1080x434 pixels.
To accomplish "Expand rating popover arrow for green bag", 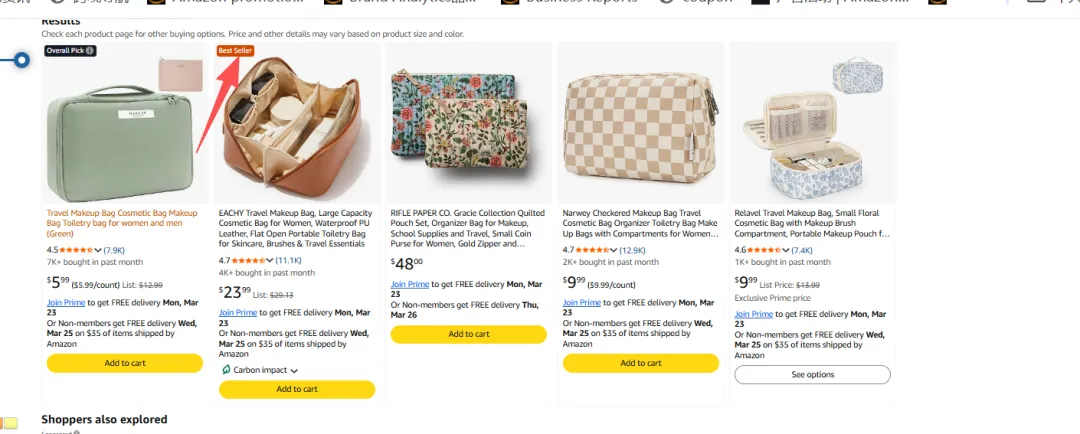I will point(99,249).
